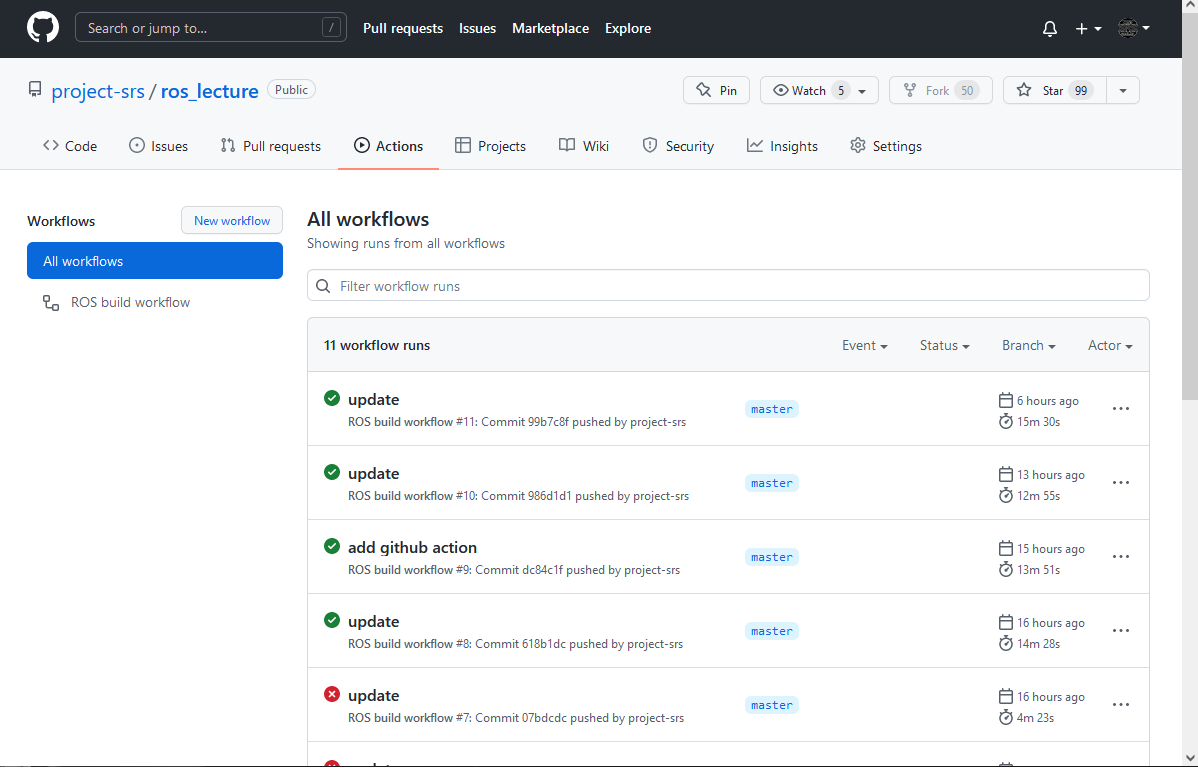Open Marketplace from top bar
The height and width of the screenshot is (768, 1198).
[550, 28]
